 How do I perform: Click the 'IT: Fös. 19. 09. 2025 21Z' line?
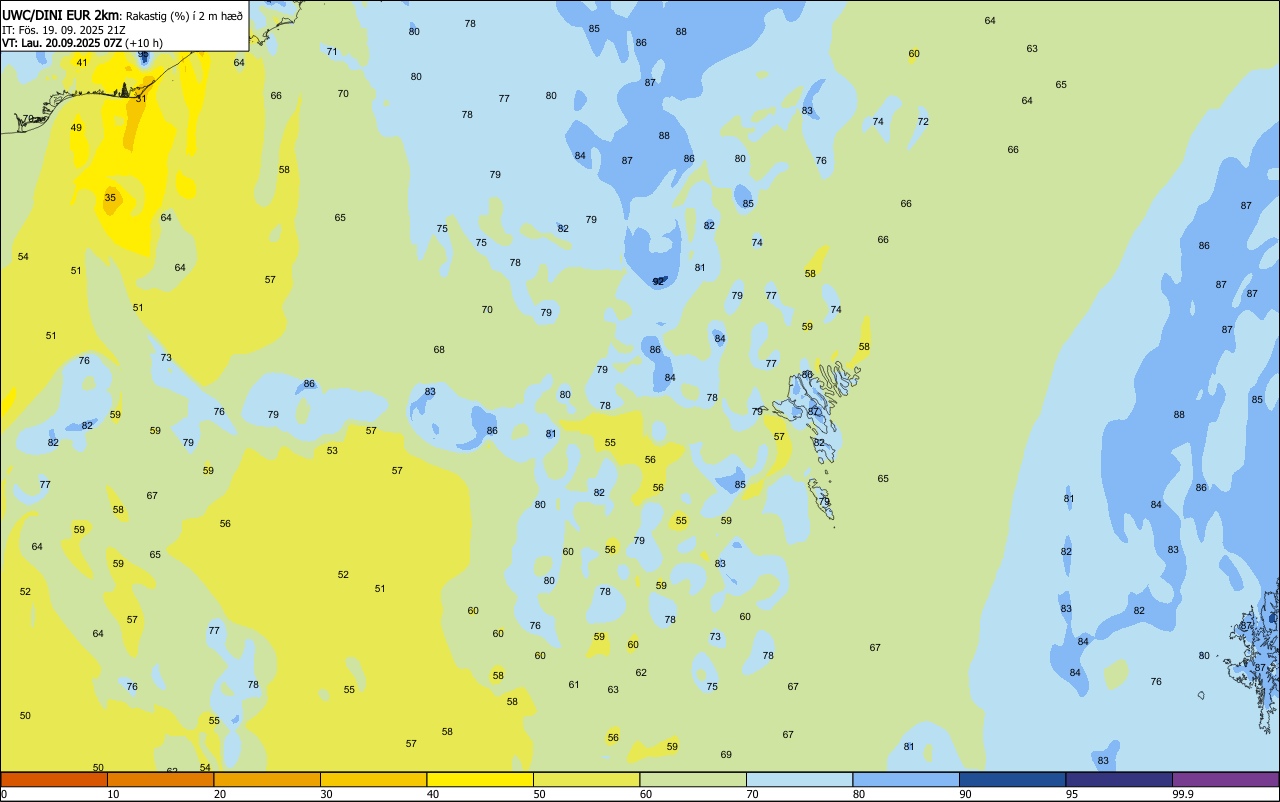click(63, 29)
